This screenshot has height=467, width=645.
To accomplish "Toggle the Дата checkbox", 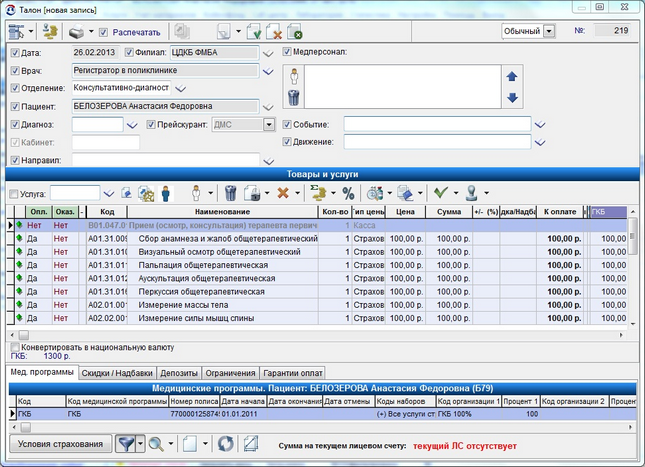I will tap(15, 53).
